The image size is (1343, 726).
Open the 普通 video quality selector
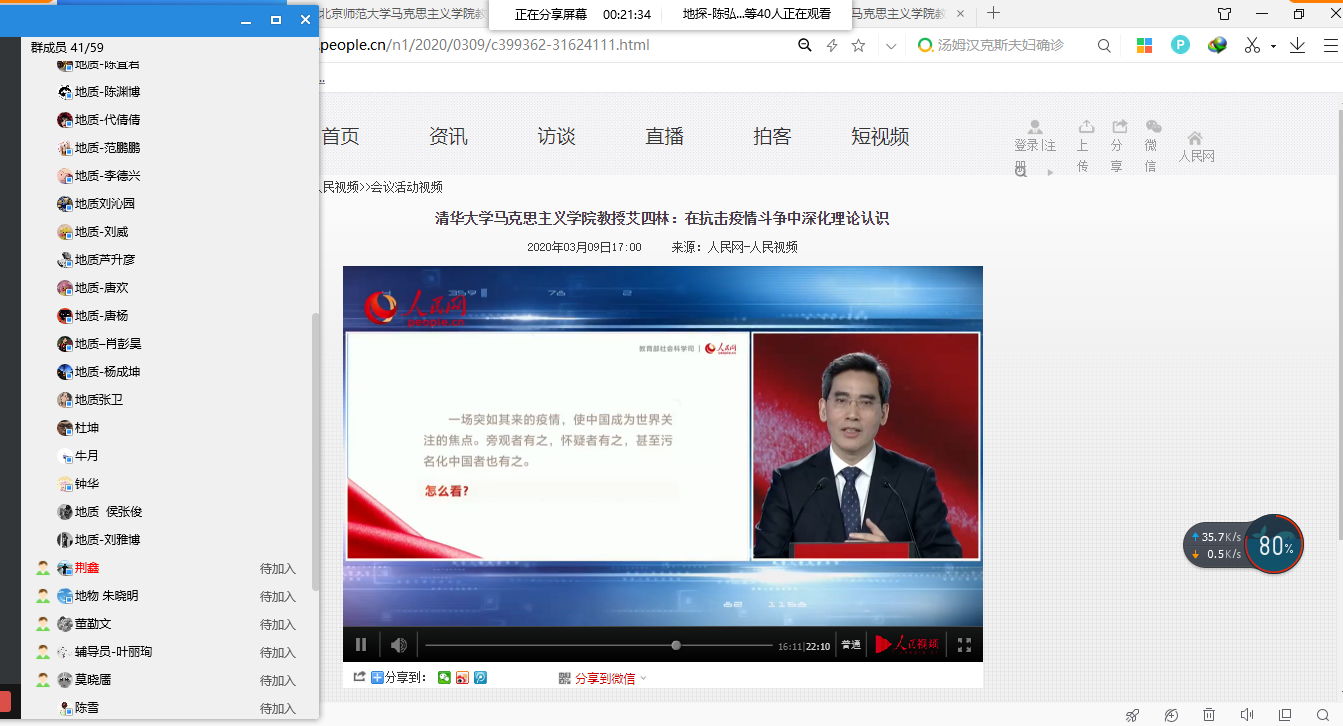pyautogui.click(x=850, y=645)
